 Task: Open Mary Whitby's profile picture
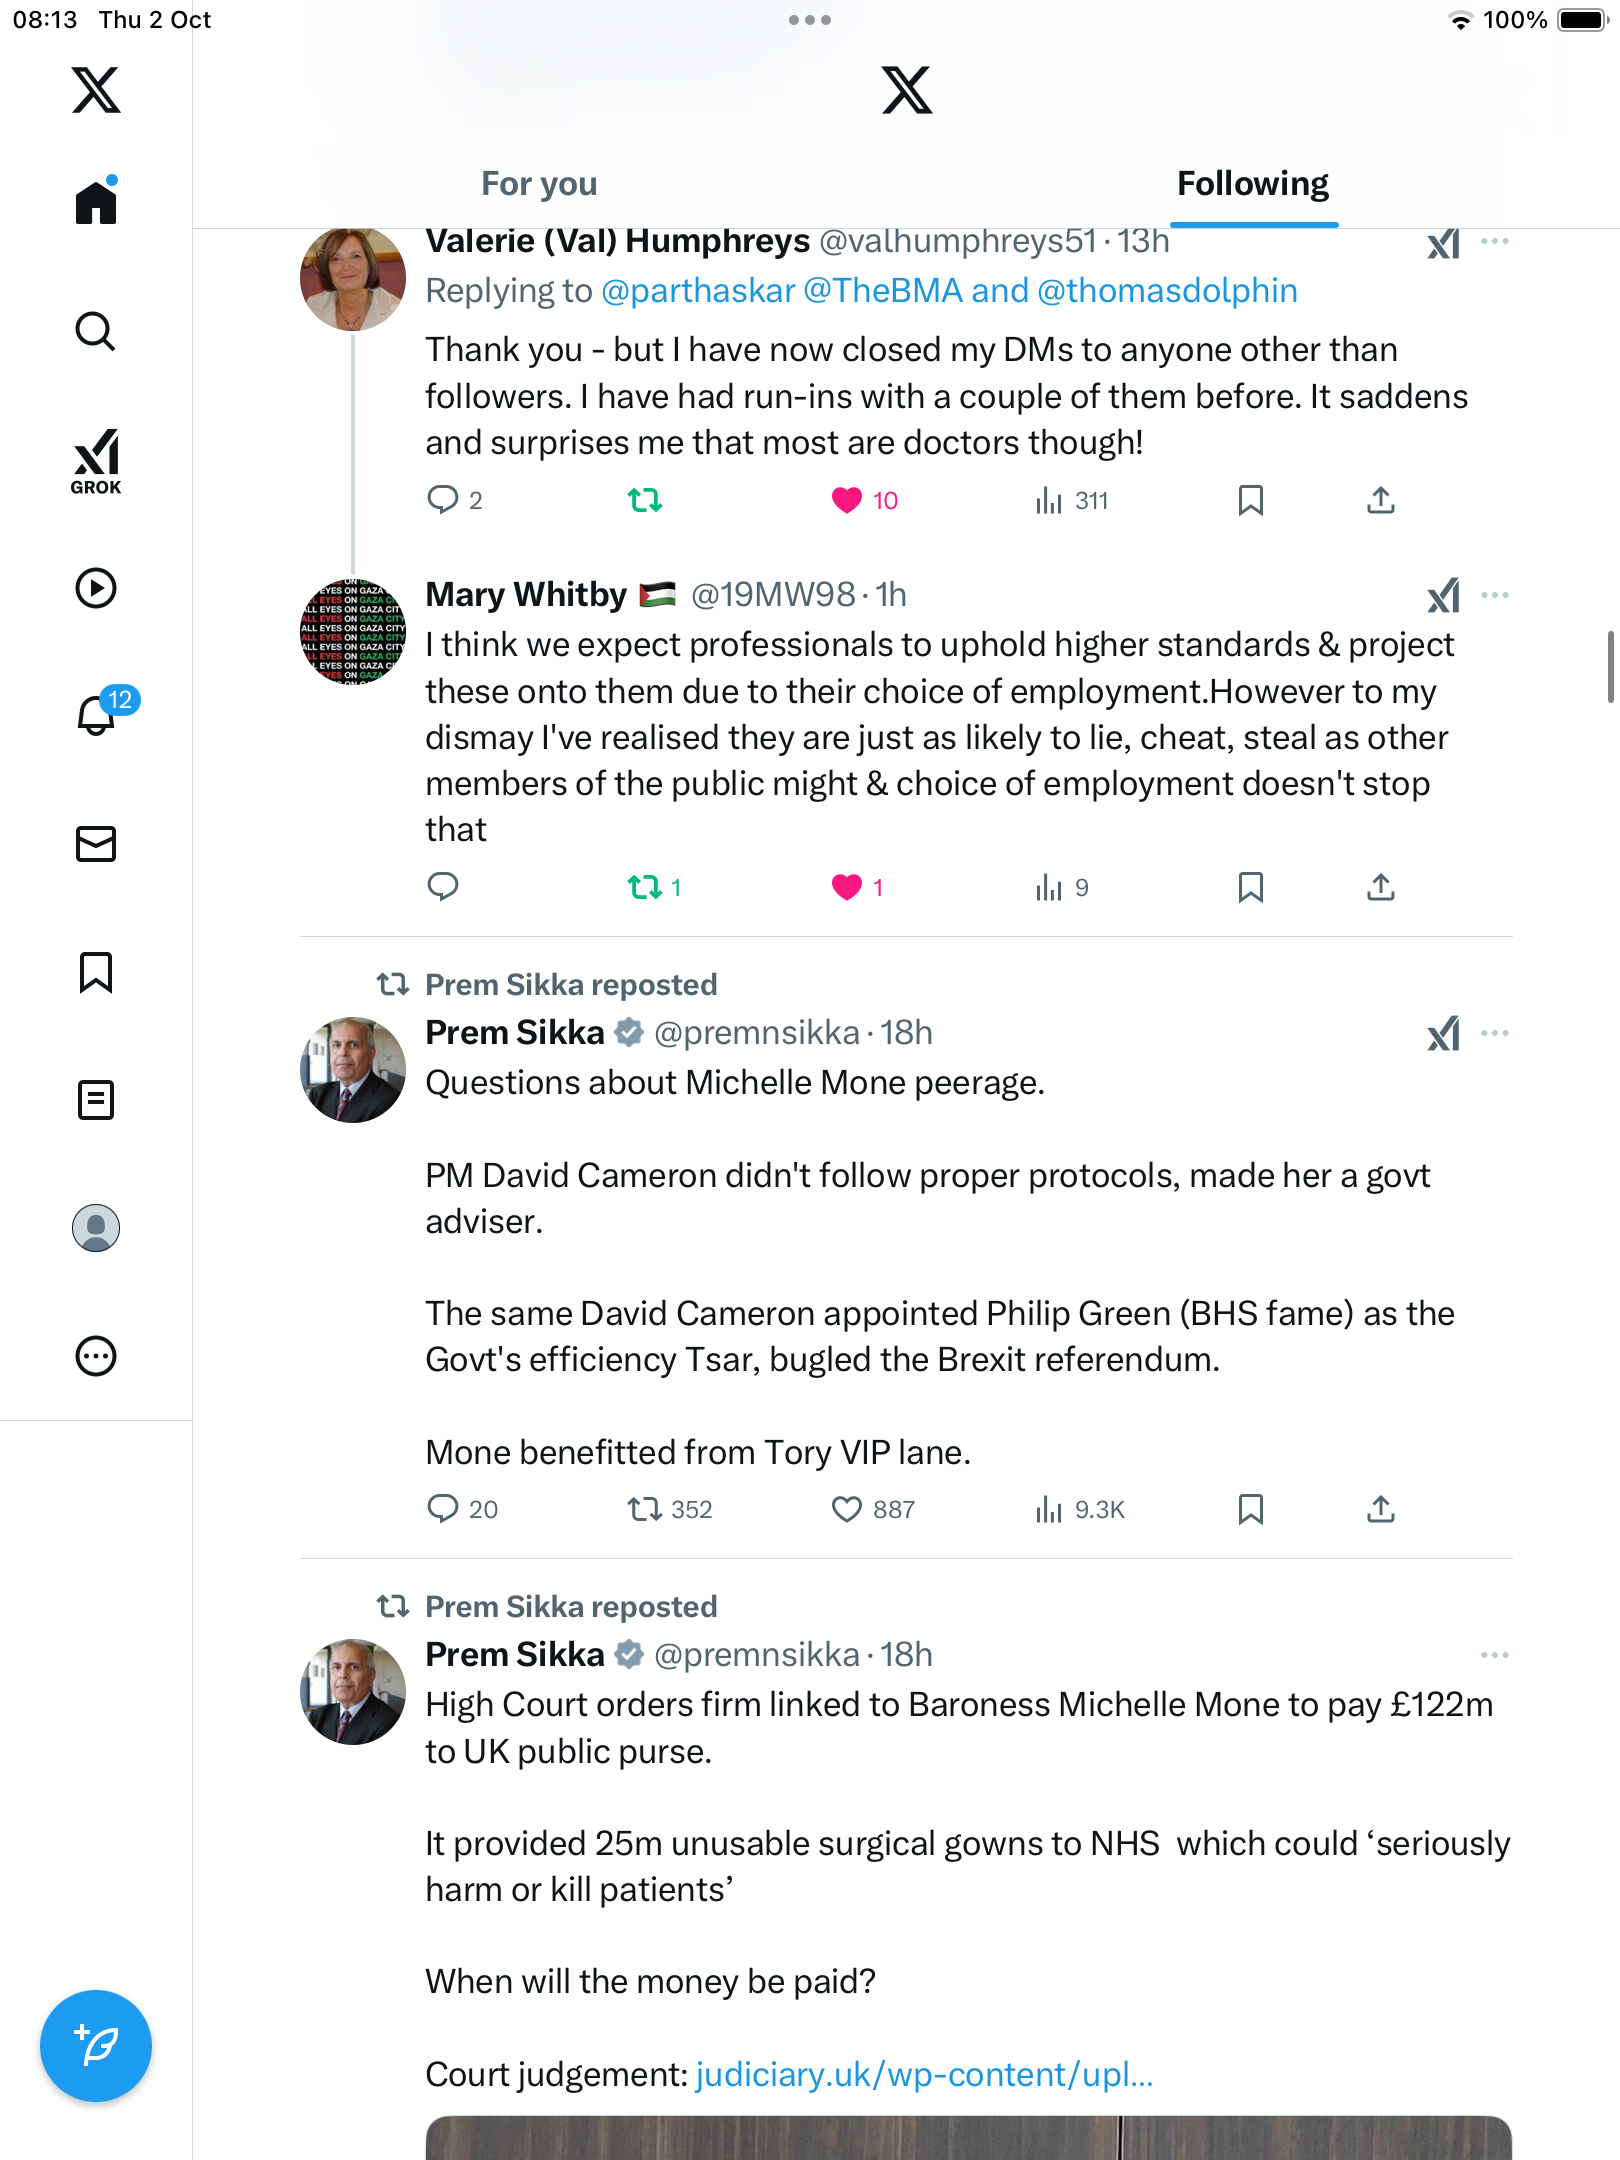(353, 631)
